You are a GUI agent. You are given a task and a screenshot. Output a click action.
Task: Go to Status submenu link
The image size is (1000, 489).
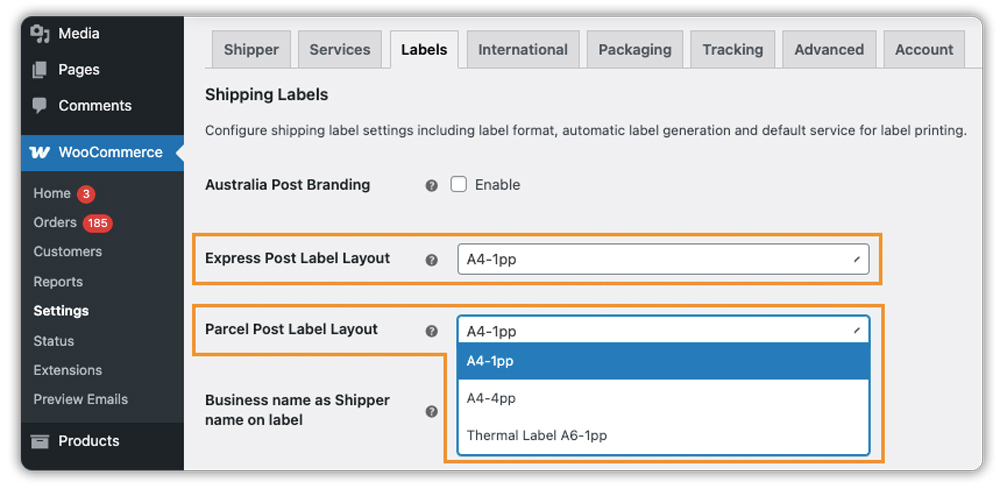click(x=54, y=341)
